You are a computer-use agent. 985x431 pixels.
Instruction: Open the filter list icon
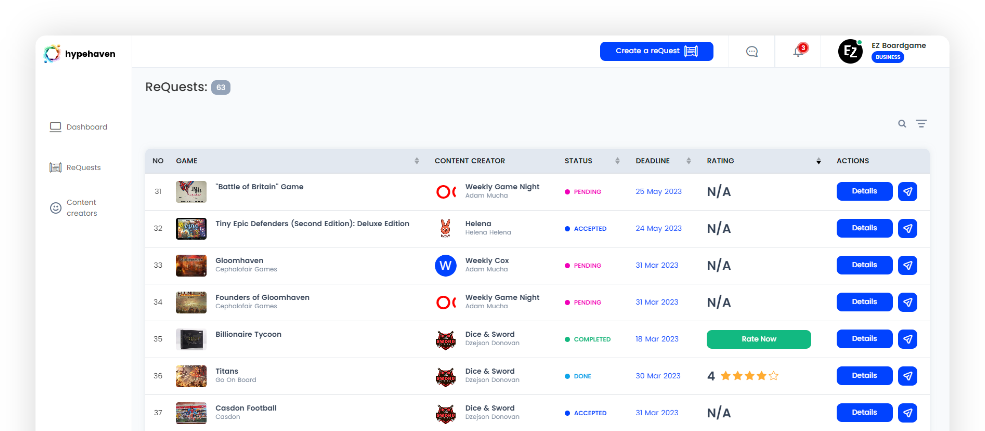click(x=921, y=124)
